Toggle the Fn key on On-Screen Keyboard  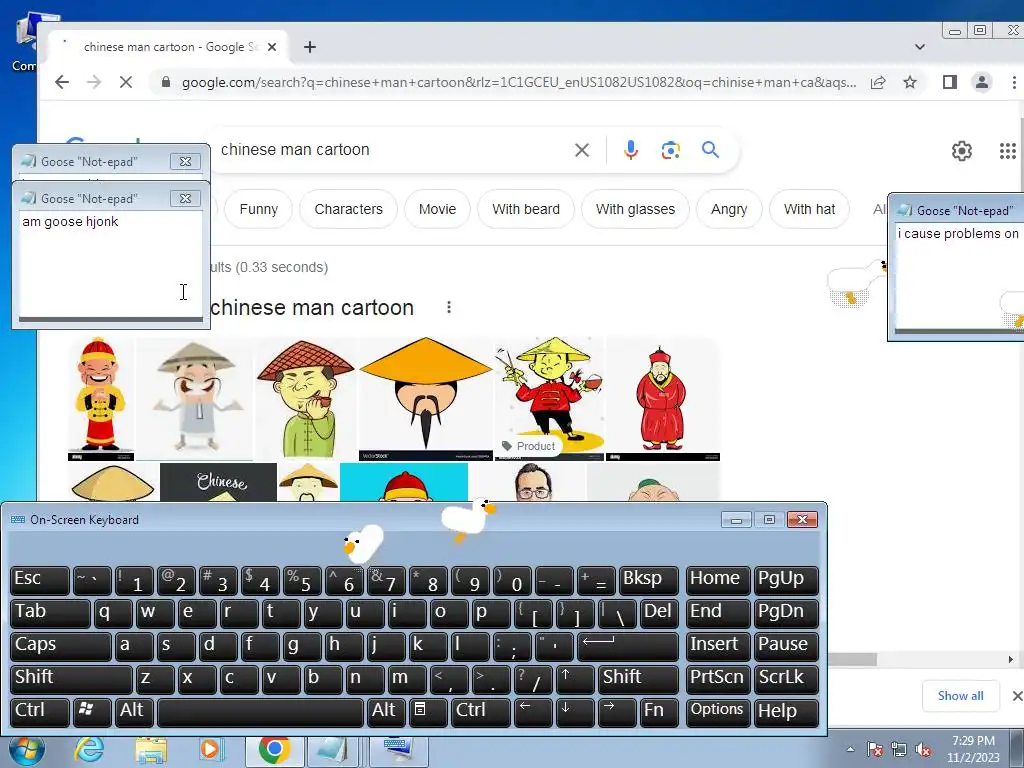(x=658, y=712)
